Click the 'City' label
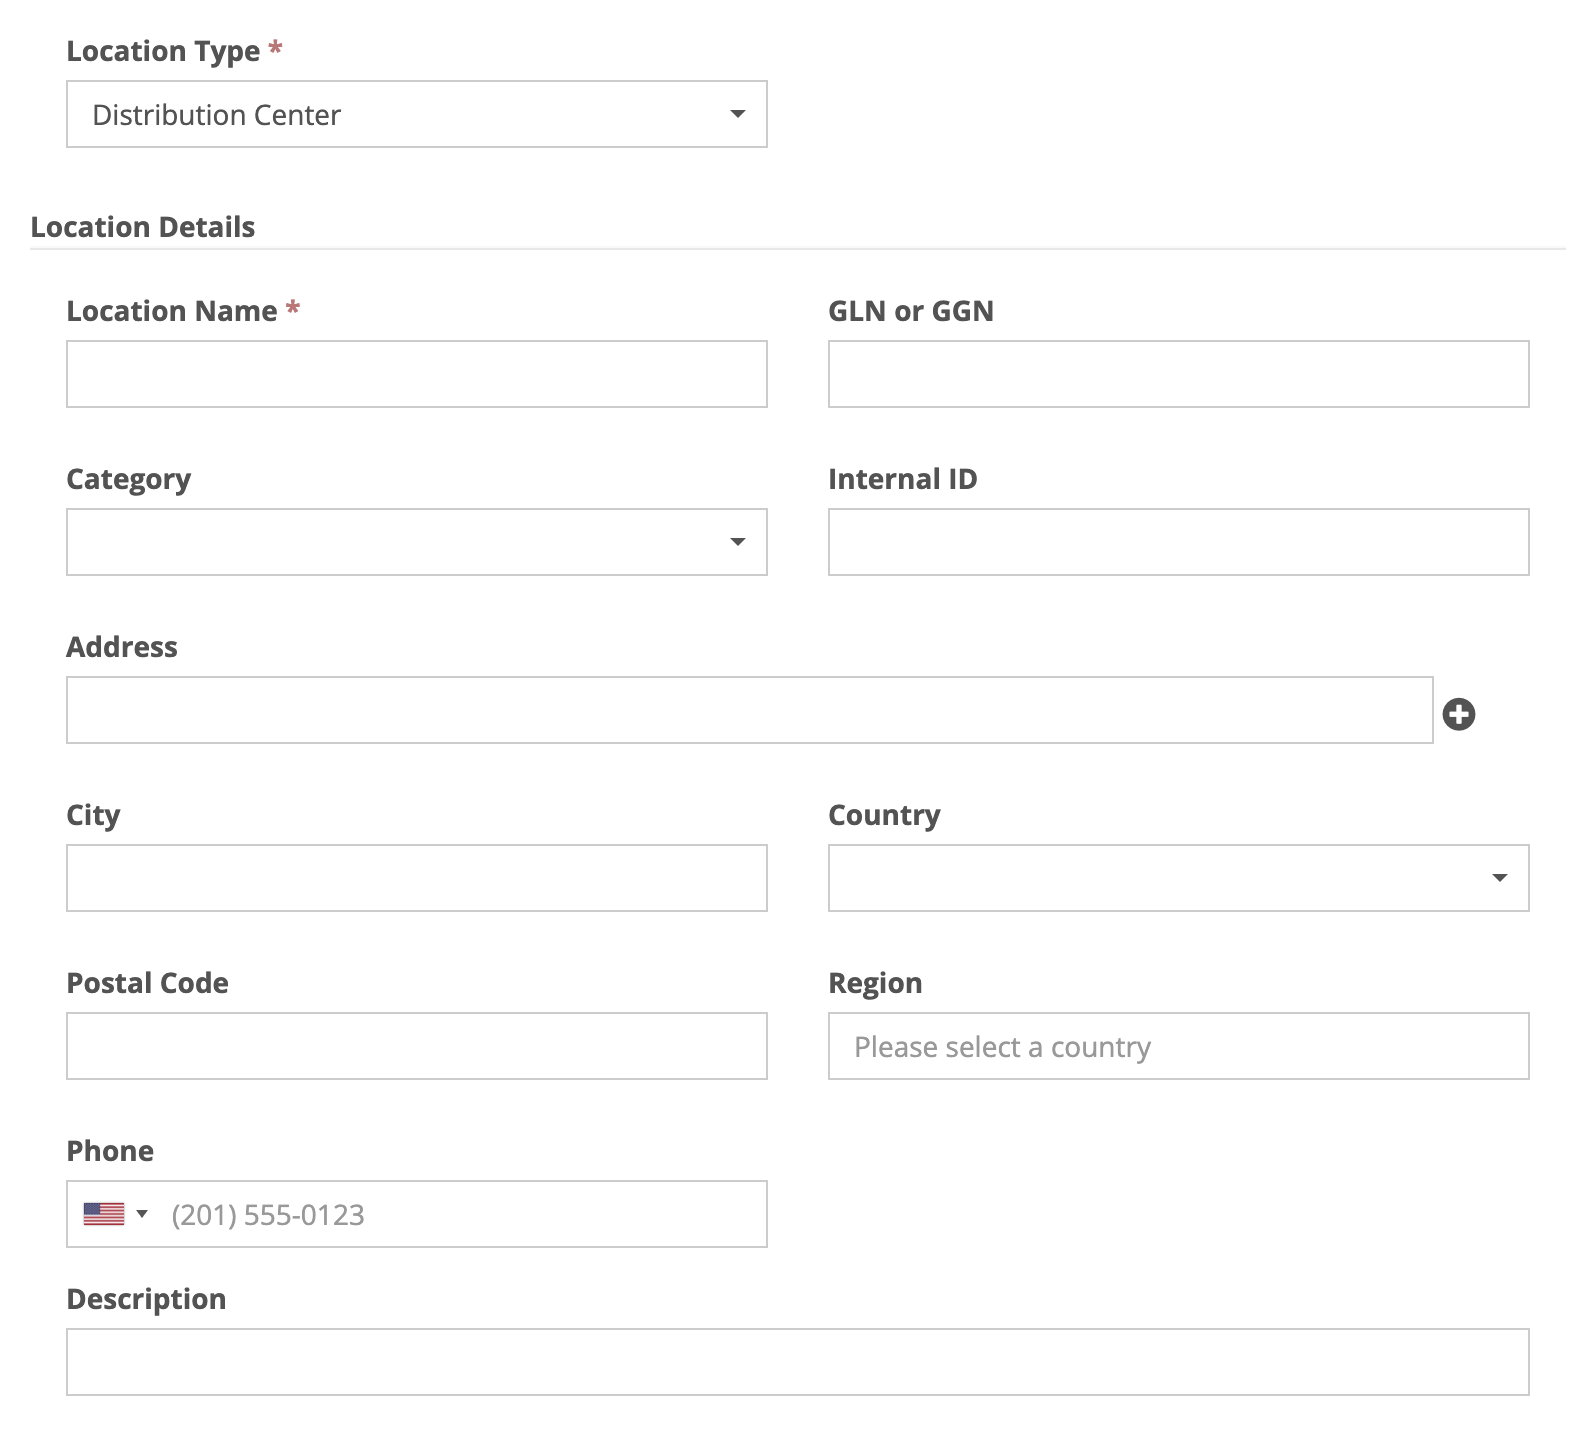1594x1438 pixels. click(93, 816)
